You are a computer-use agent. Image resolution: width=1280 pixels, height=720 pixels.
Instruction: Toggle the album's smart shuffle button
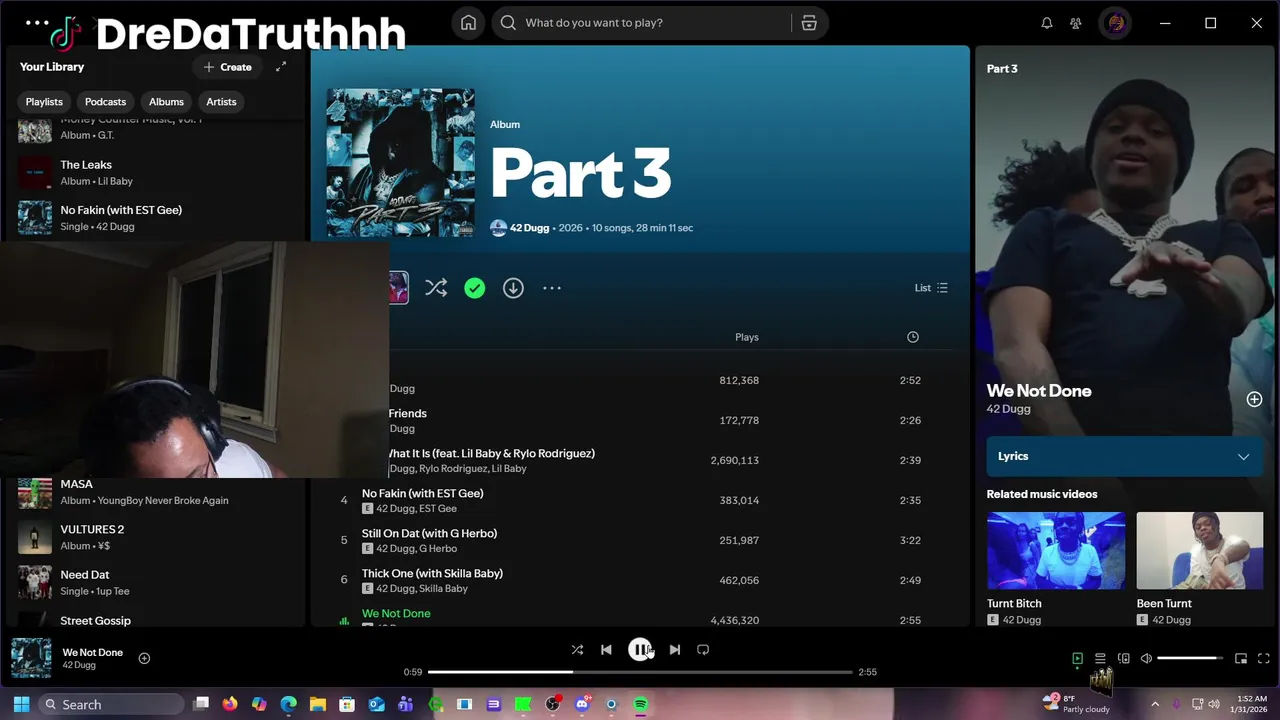[x=436, y=288]
